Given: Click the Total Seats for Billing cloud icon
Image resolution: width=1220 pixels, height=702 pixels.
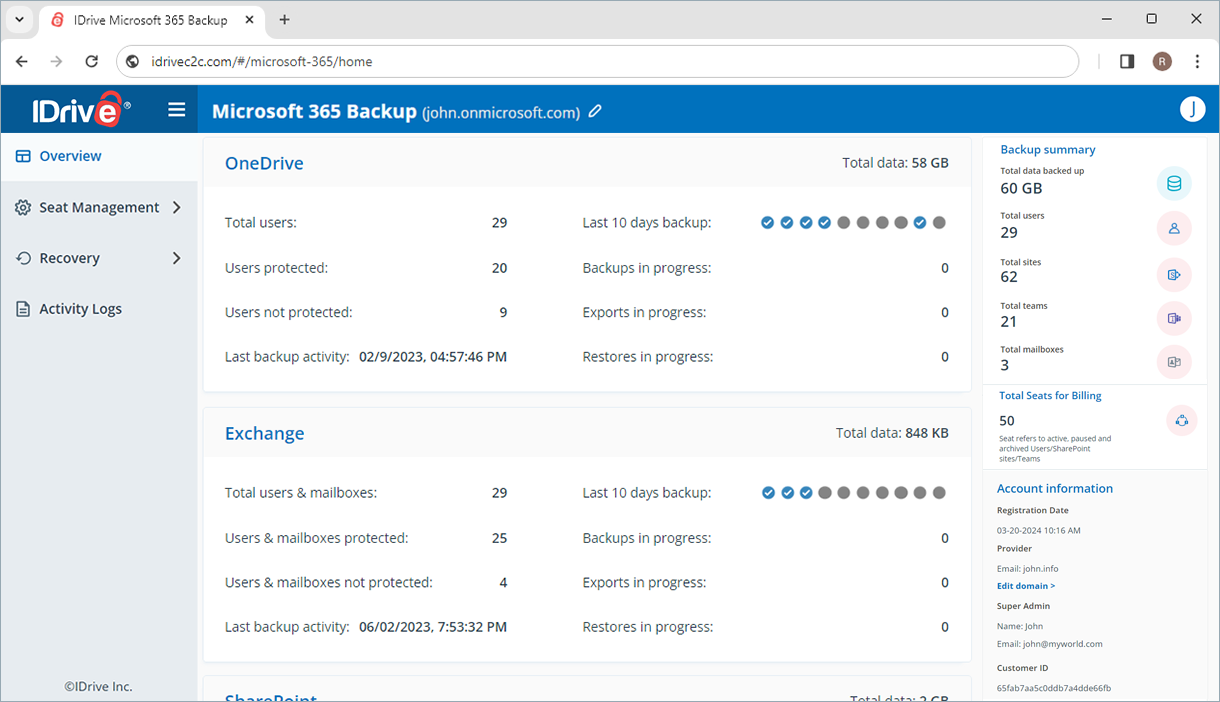Looking at the screenshot, I should [1181, 420].
